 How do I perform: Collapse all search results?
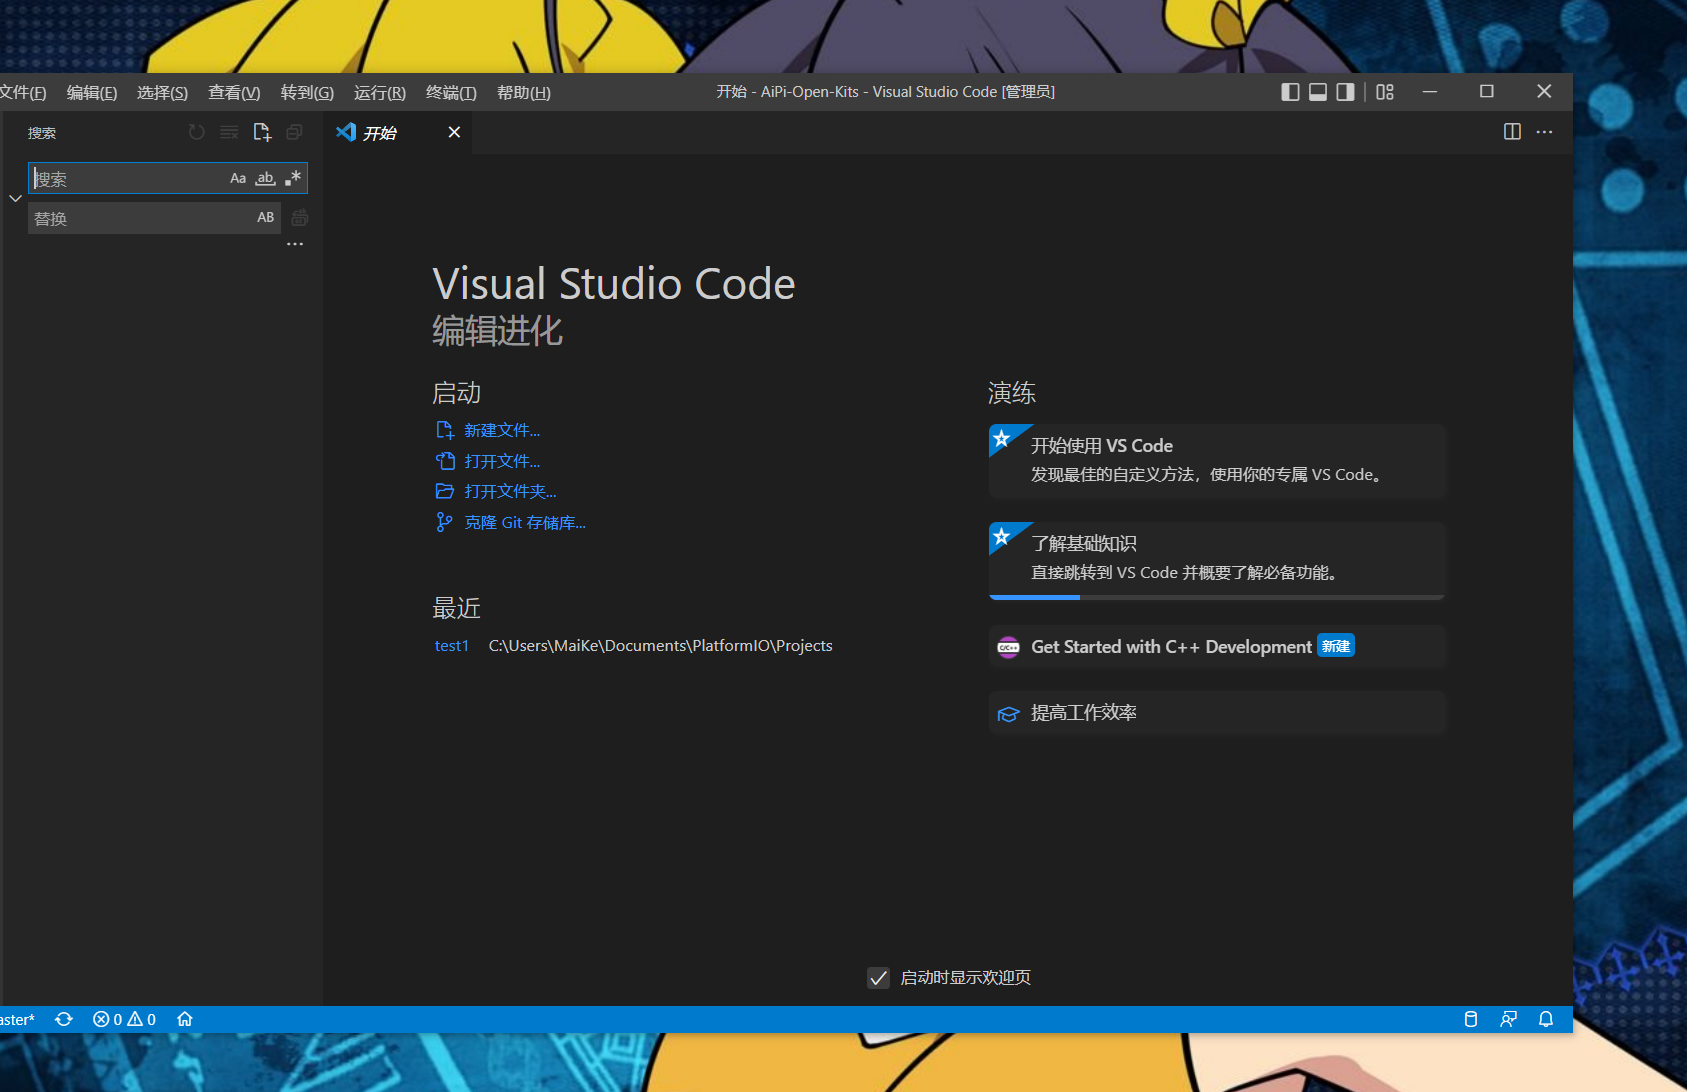point(294,132)
